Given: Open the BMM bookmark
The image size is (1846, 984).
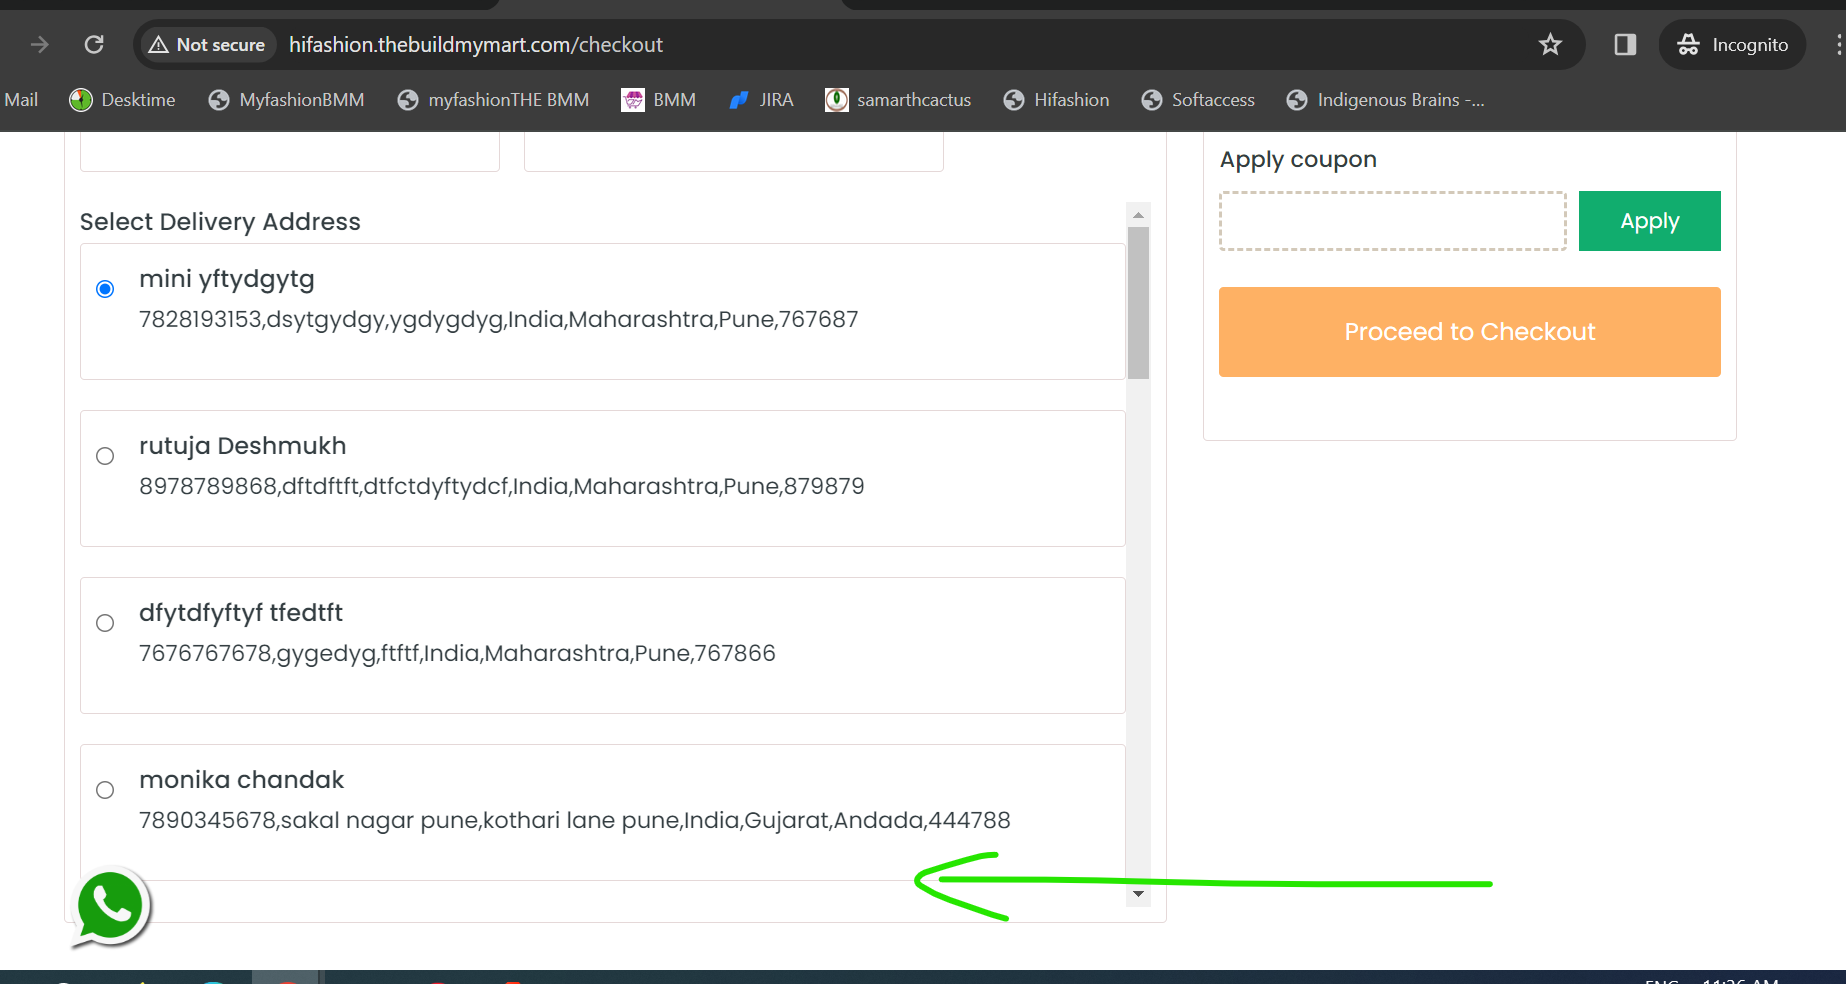Looking at the screenshot, I should 658,100.
